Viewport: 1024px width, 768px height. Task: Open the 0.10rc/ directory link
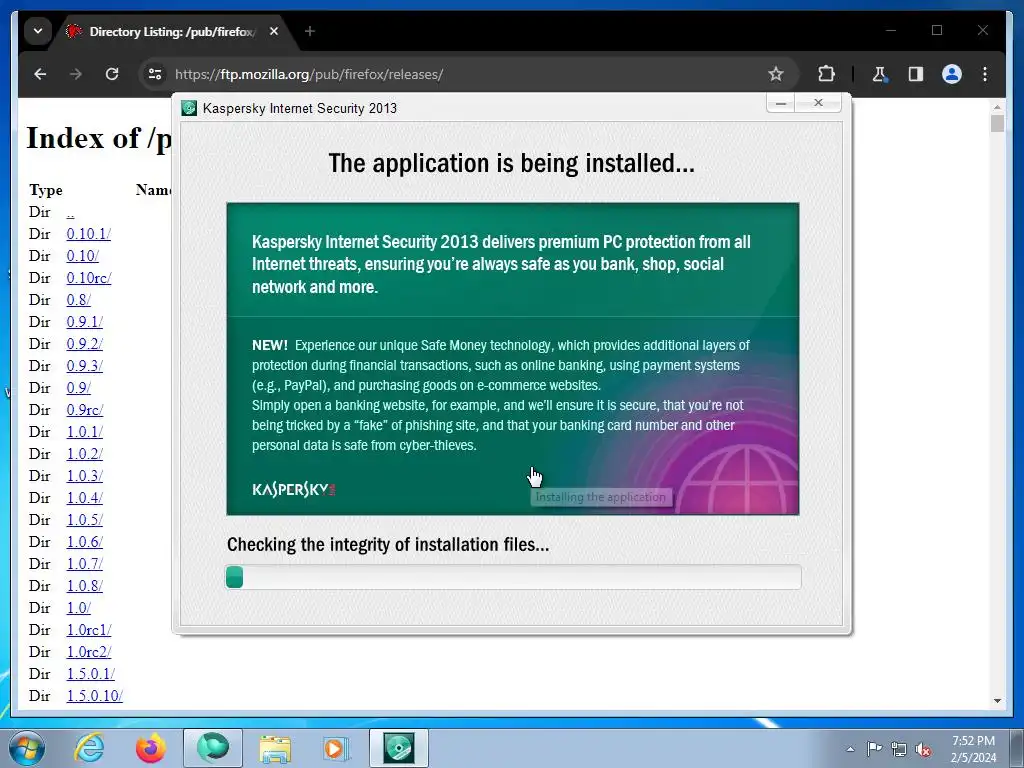pyautogui.click(x=89, y=278)
